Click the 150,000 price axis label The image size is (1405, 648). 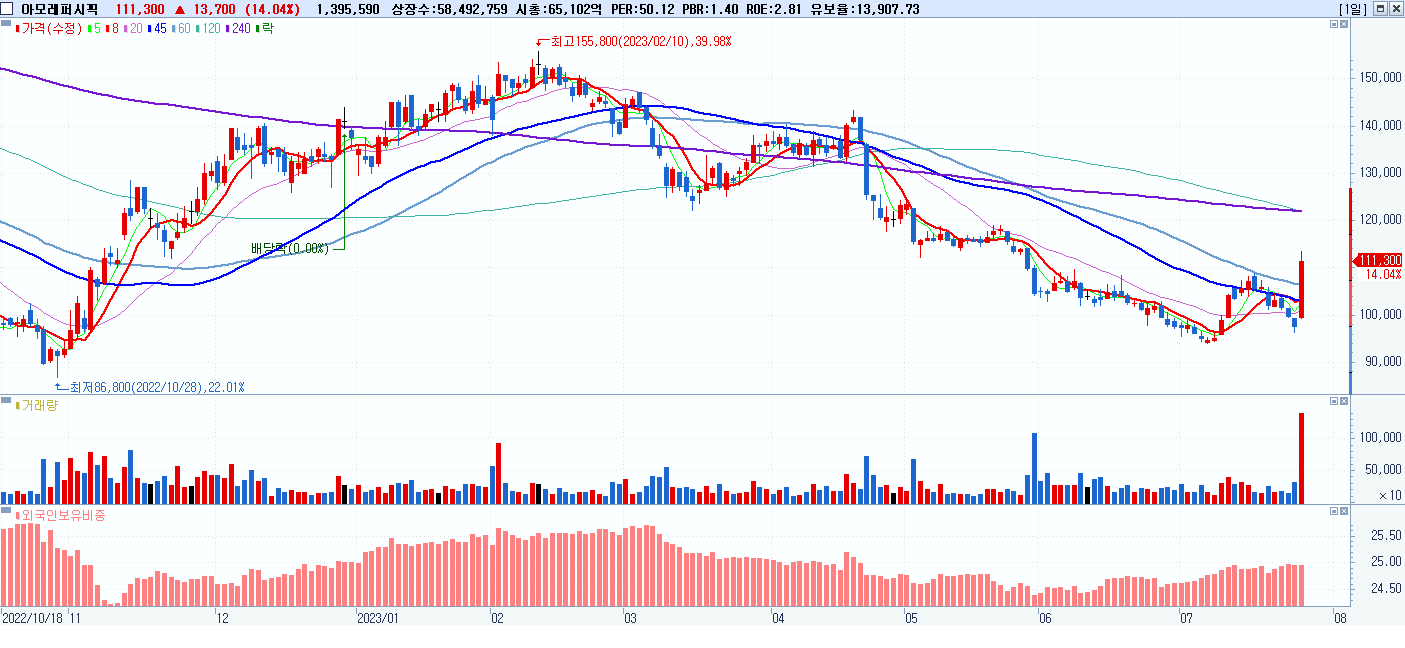click(x=1378, y=78)
